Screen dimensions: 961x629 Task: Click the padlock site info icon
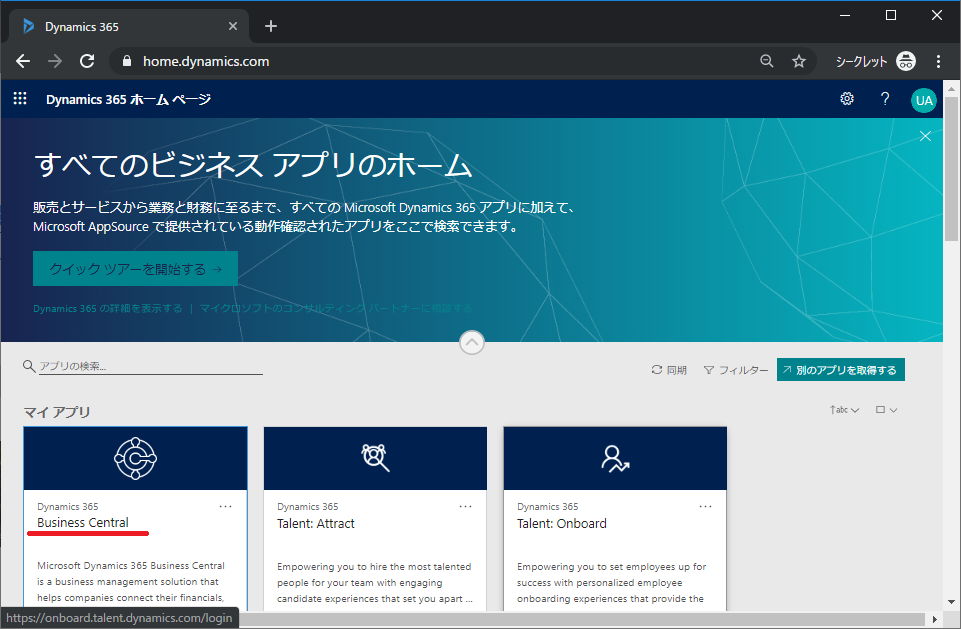point(127,61)
